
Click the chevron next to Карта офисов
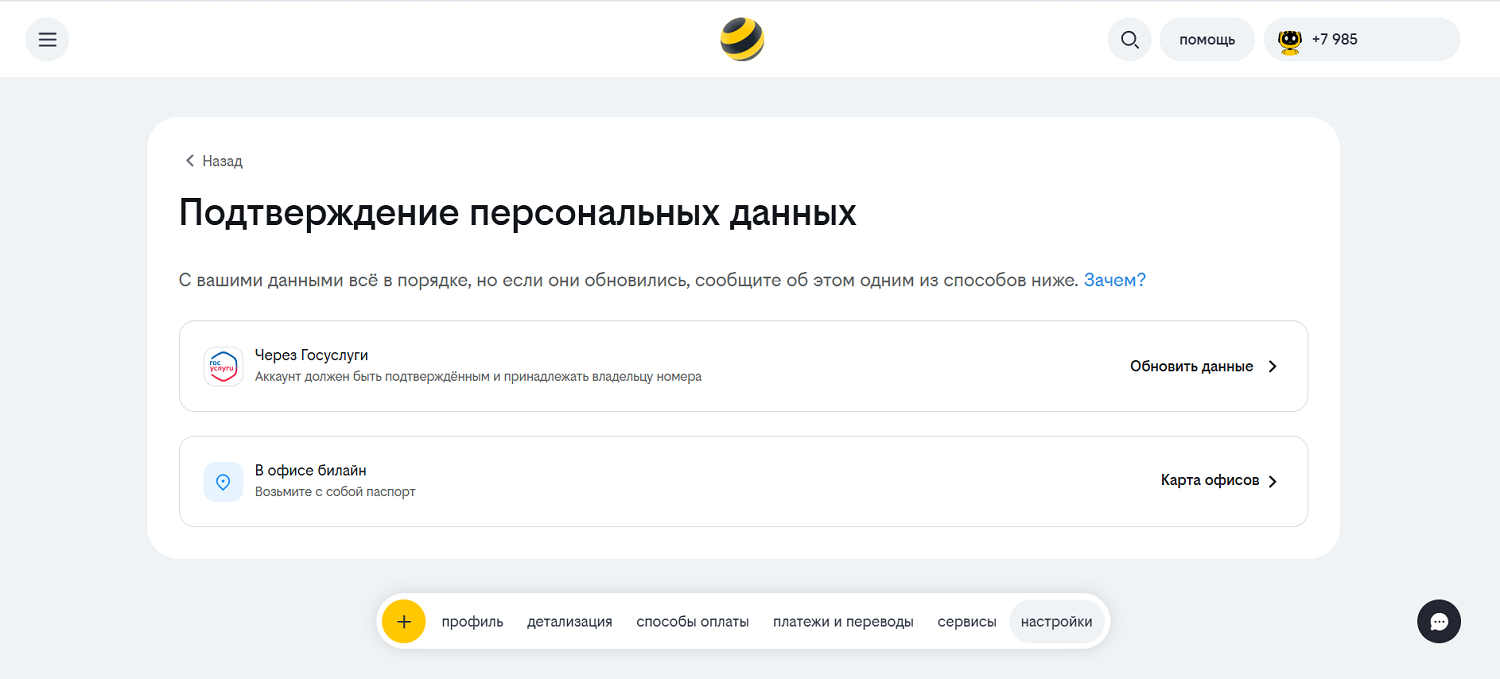pos(1272,481)
